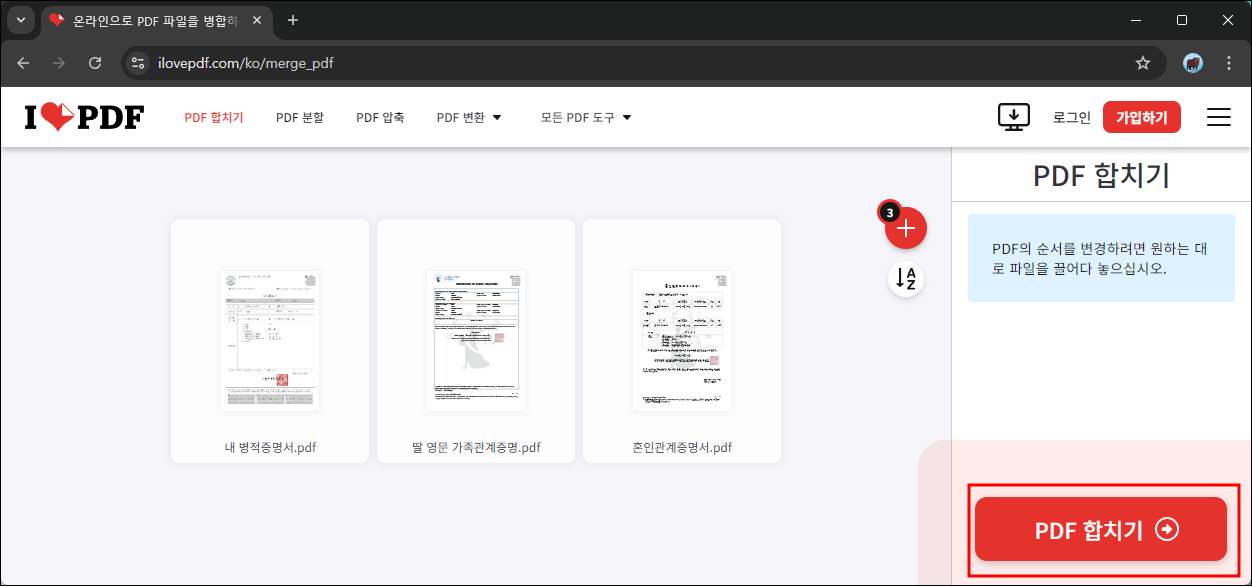1252x586 pixels.
Task: Expand the 모든 PDF 도구 dropdown
Action: [x=586, y=117]
